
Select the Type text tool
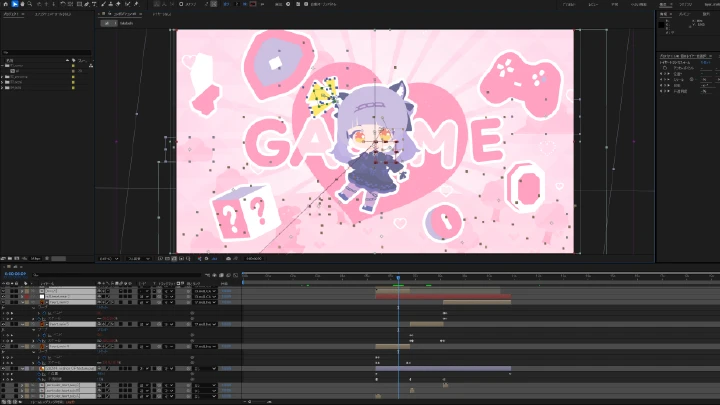94,4
